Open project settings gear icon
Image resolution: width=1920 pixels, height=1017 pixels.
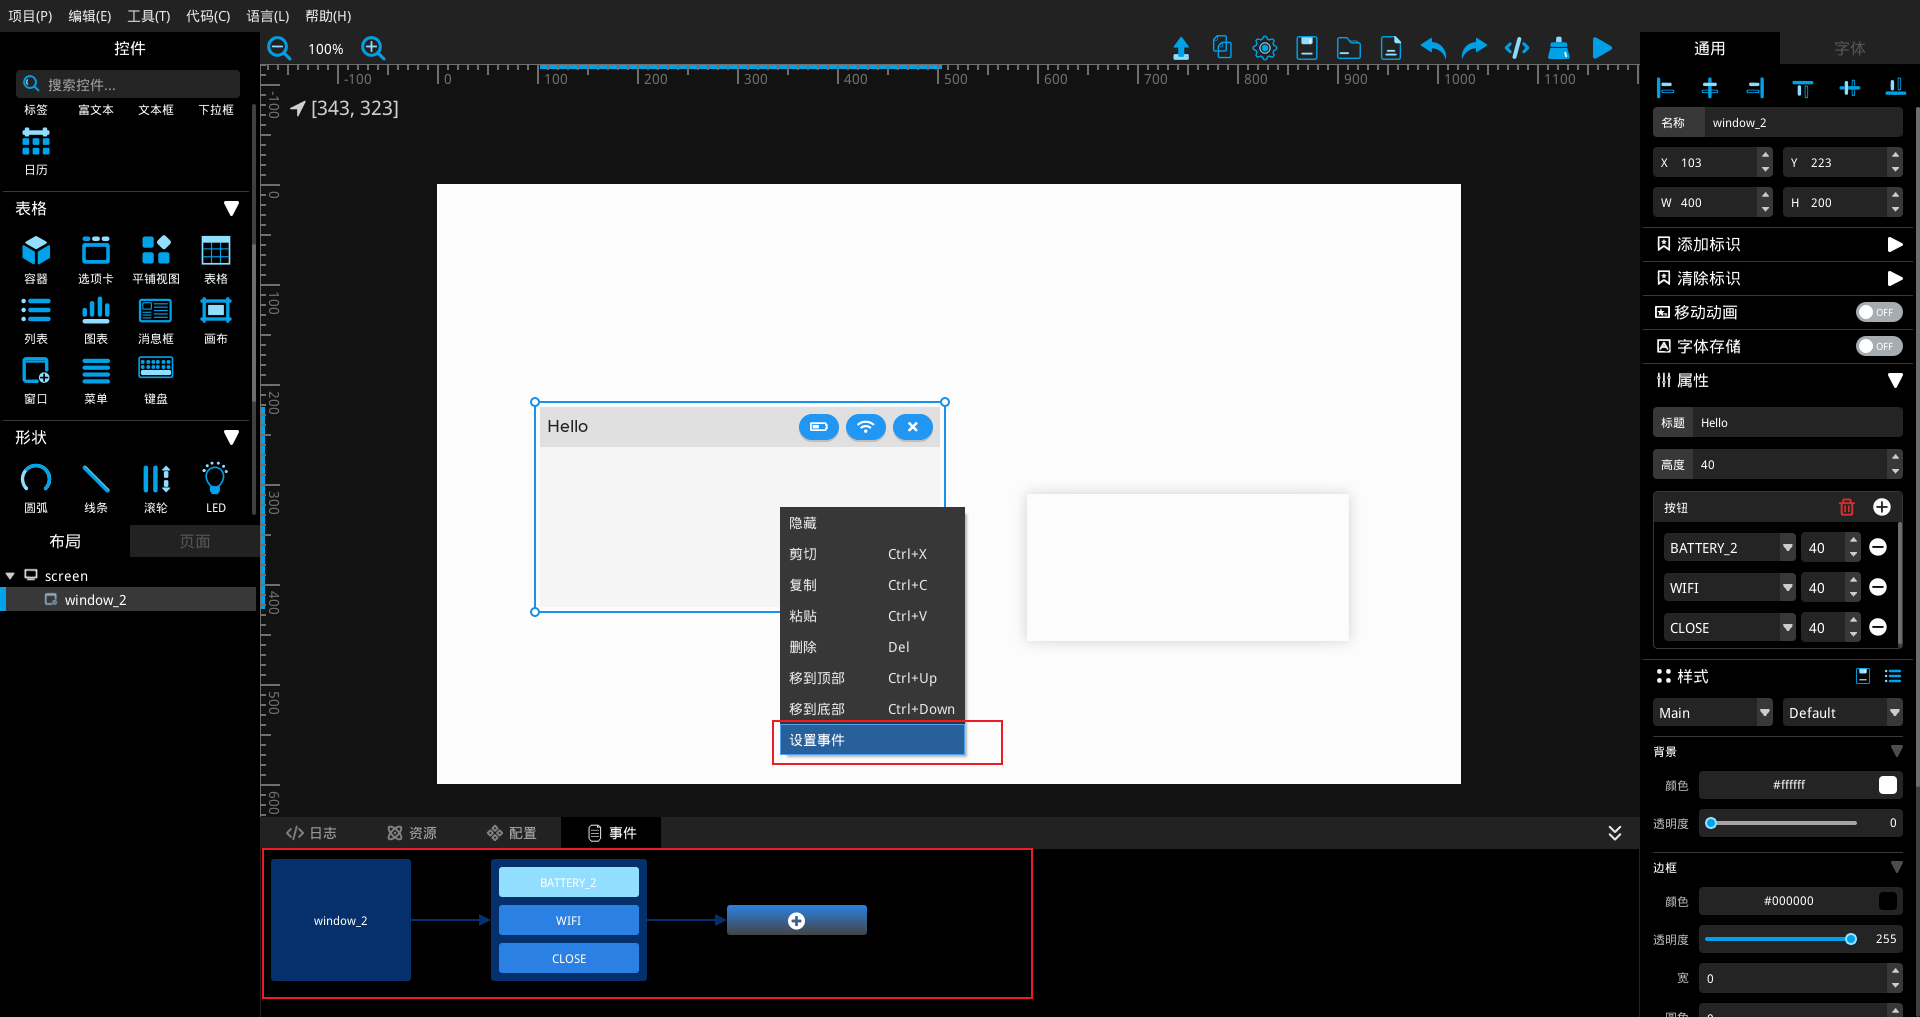click(x=1265, y=48)
